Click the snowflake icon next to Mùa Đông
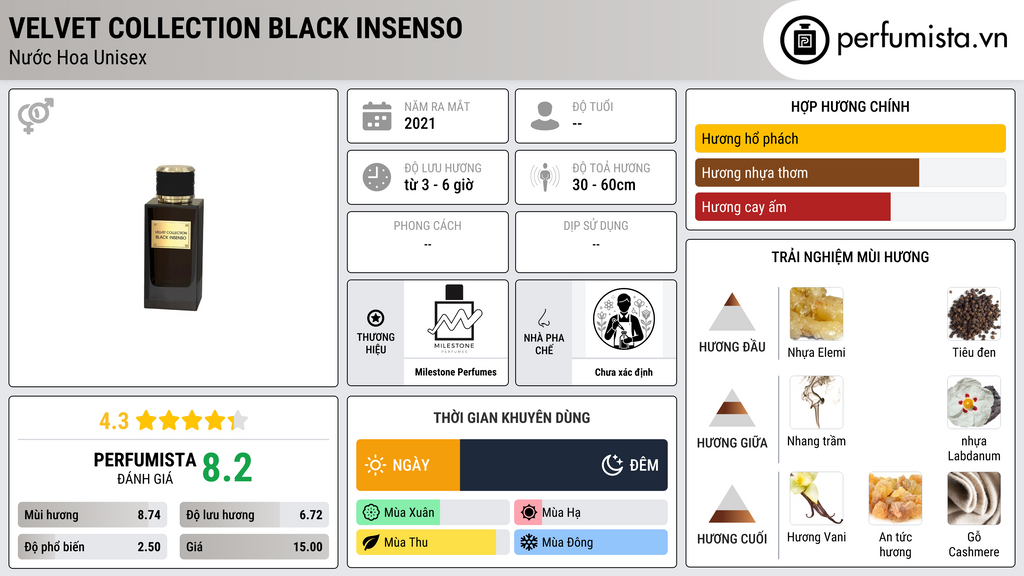 click(x=529, y=543)
